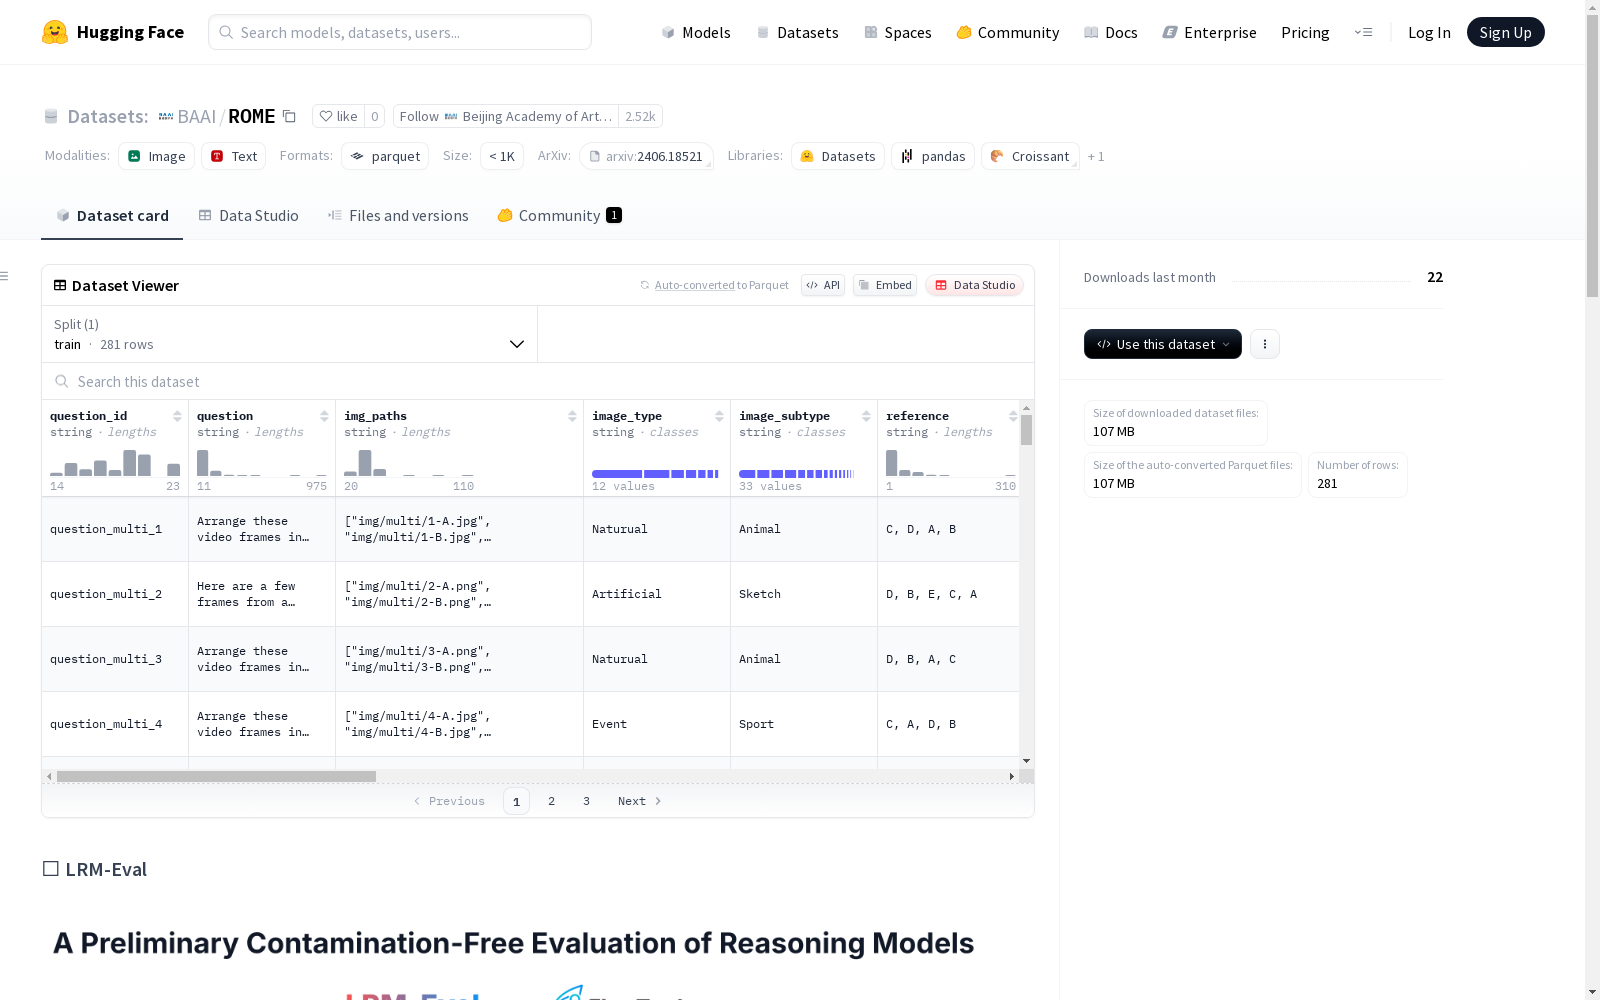1600x1000 pixels.
Task: Open the Use this dataset dropdown
Action: (1163, 344)
